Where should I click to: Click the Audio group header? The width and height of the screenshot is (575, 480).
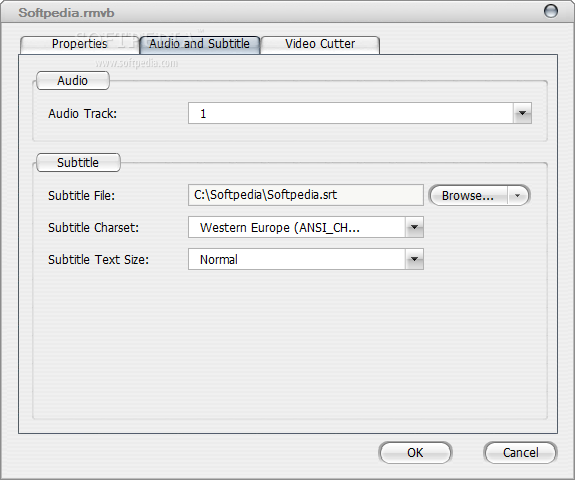tap(73, 81)
